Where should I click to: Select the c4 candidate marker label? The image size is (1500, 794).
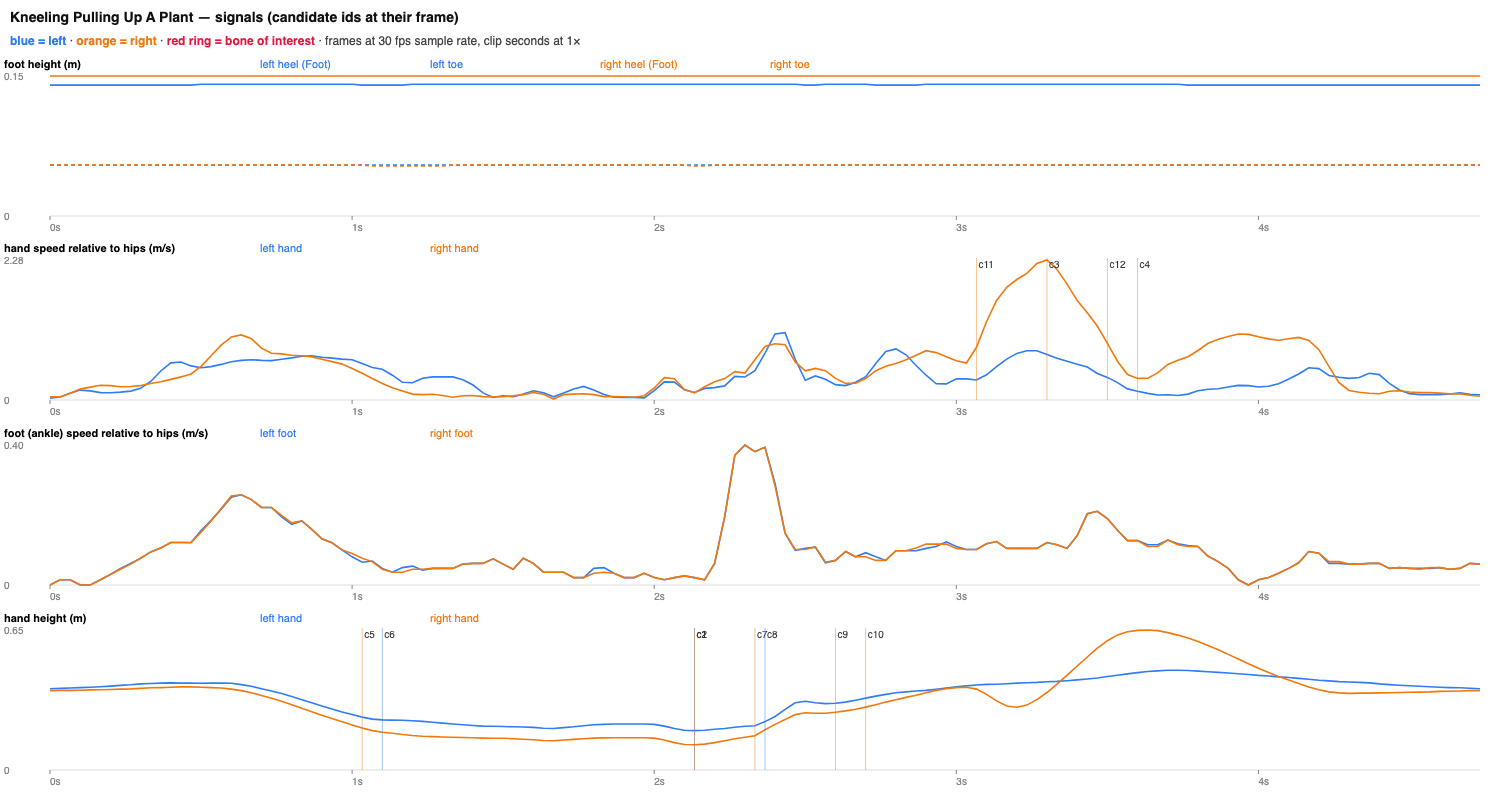coord(1145,265)
